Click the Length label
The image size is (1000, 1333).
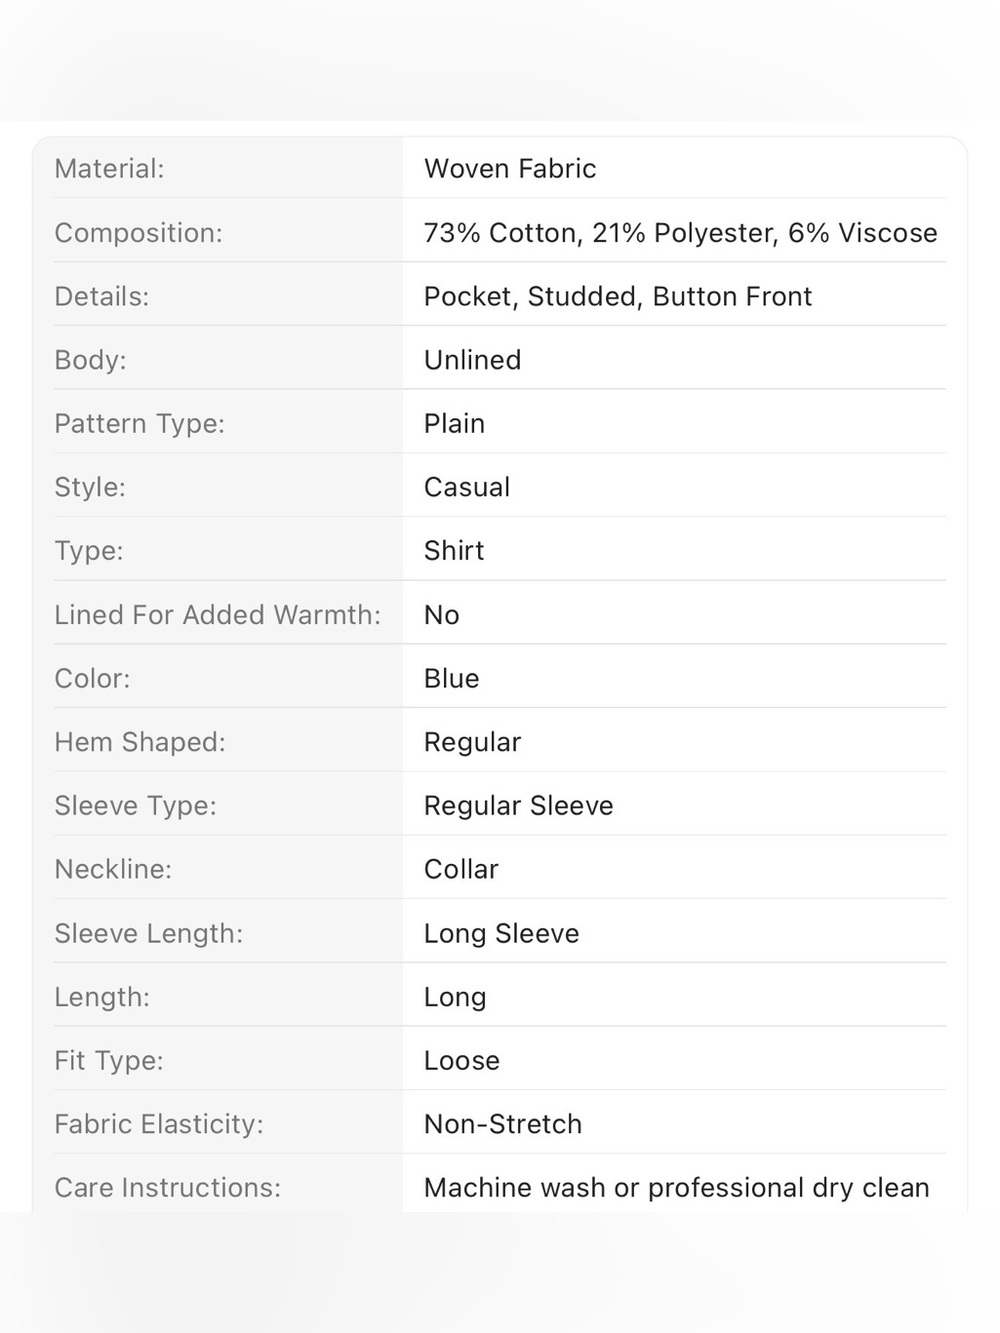(x=102, y=998)
